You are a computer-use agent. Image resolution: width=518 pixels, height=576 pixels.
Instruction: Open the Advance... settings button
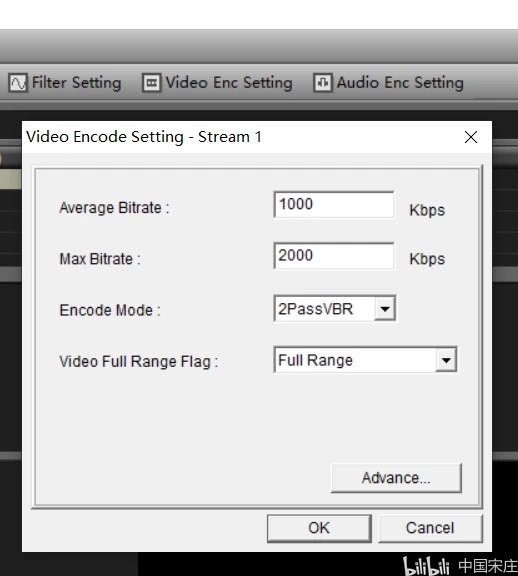pos(396,478)
